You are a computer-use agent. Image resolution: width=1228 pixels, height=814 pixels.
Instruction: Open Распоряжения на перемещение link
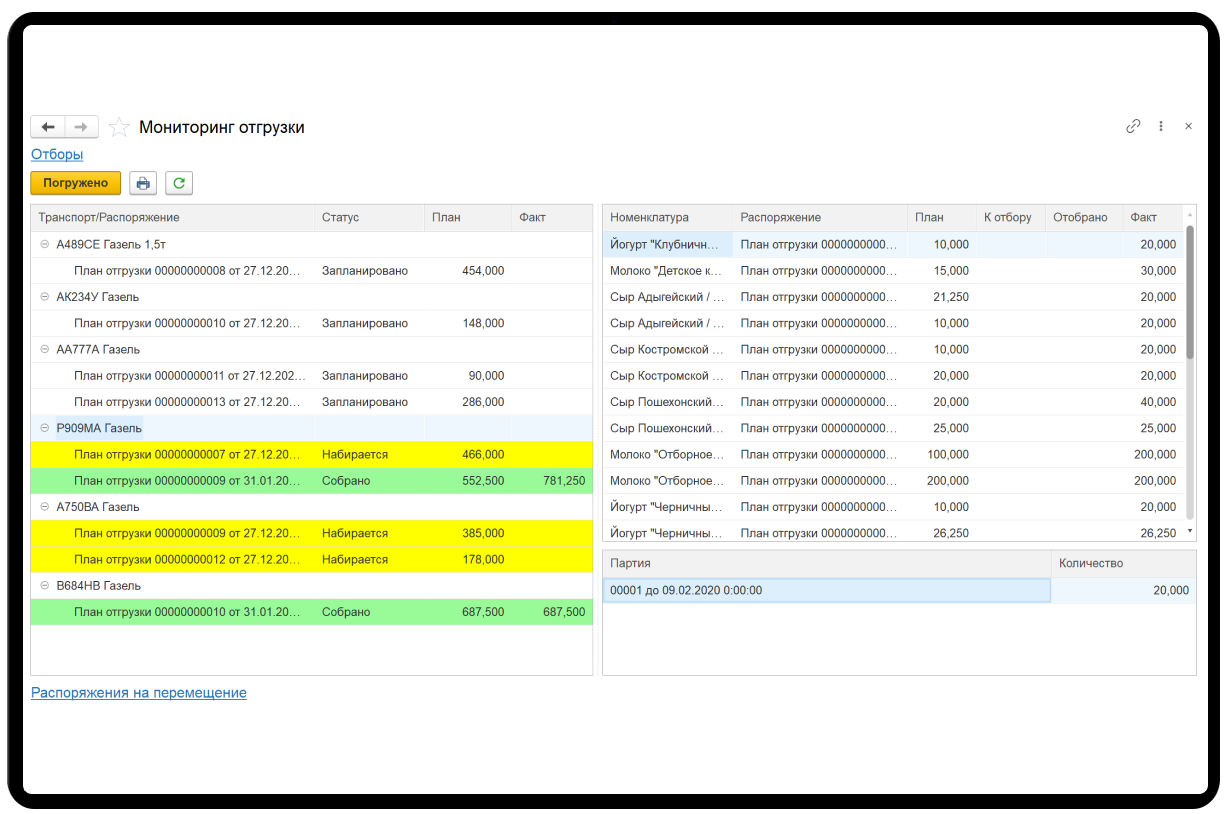pos(139,692)
